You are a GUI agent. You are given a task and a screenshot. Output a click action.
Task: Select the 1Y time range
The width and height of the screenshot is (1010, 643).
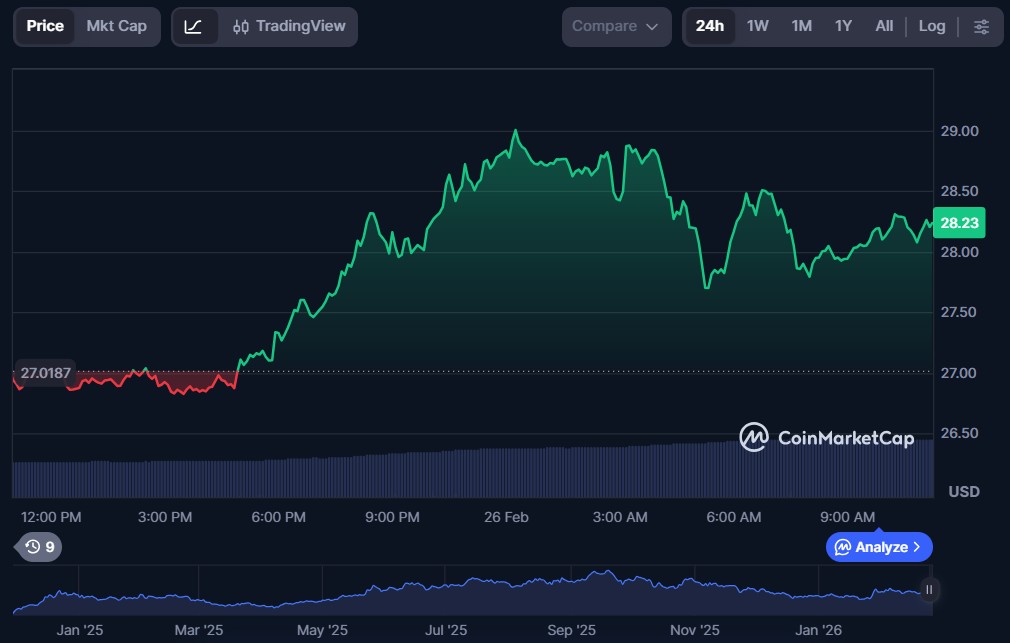843,27
